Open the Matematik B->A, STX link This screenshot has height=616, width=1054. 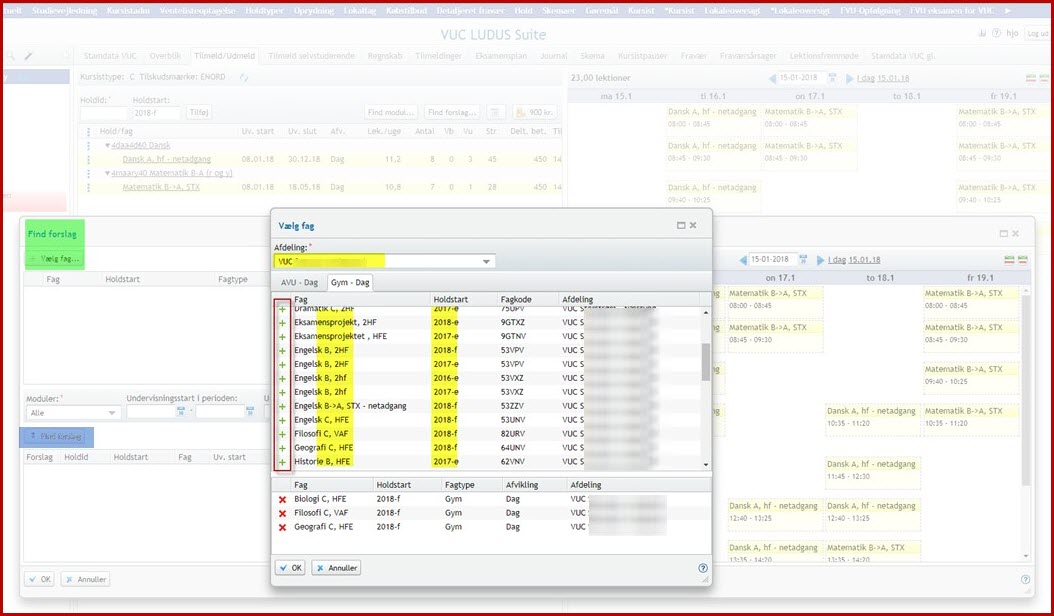coord(161,187)
